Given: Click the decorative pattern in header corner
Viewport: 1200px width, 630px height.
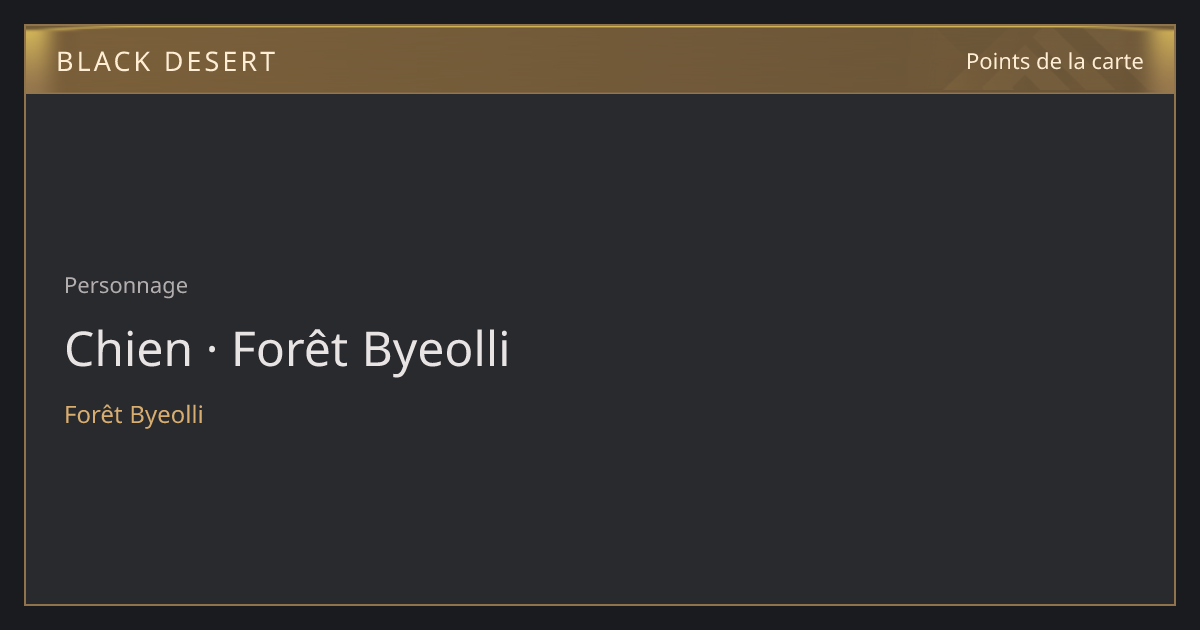Looking at the screenshot, I should pos(1040,60).
